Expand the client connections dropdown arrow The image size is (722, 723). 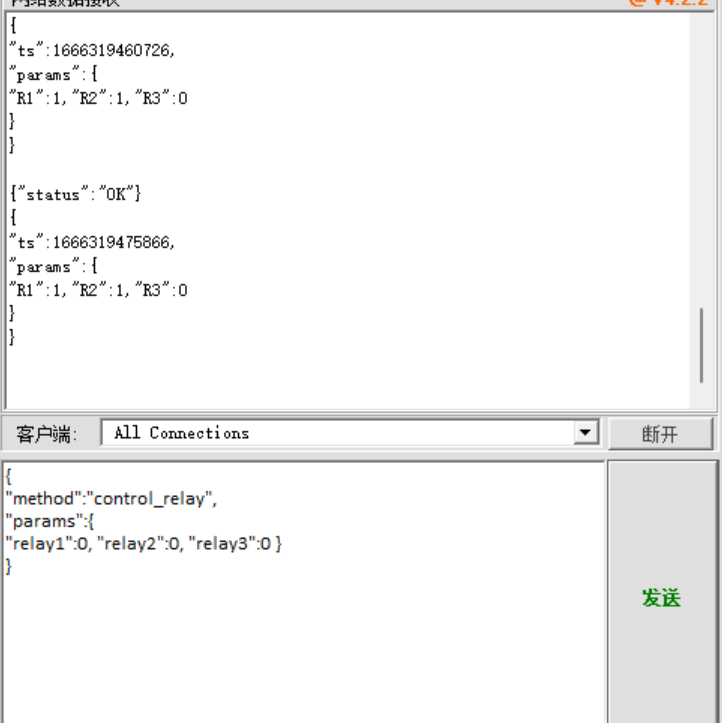[585, 433]
